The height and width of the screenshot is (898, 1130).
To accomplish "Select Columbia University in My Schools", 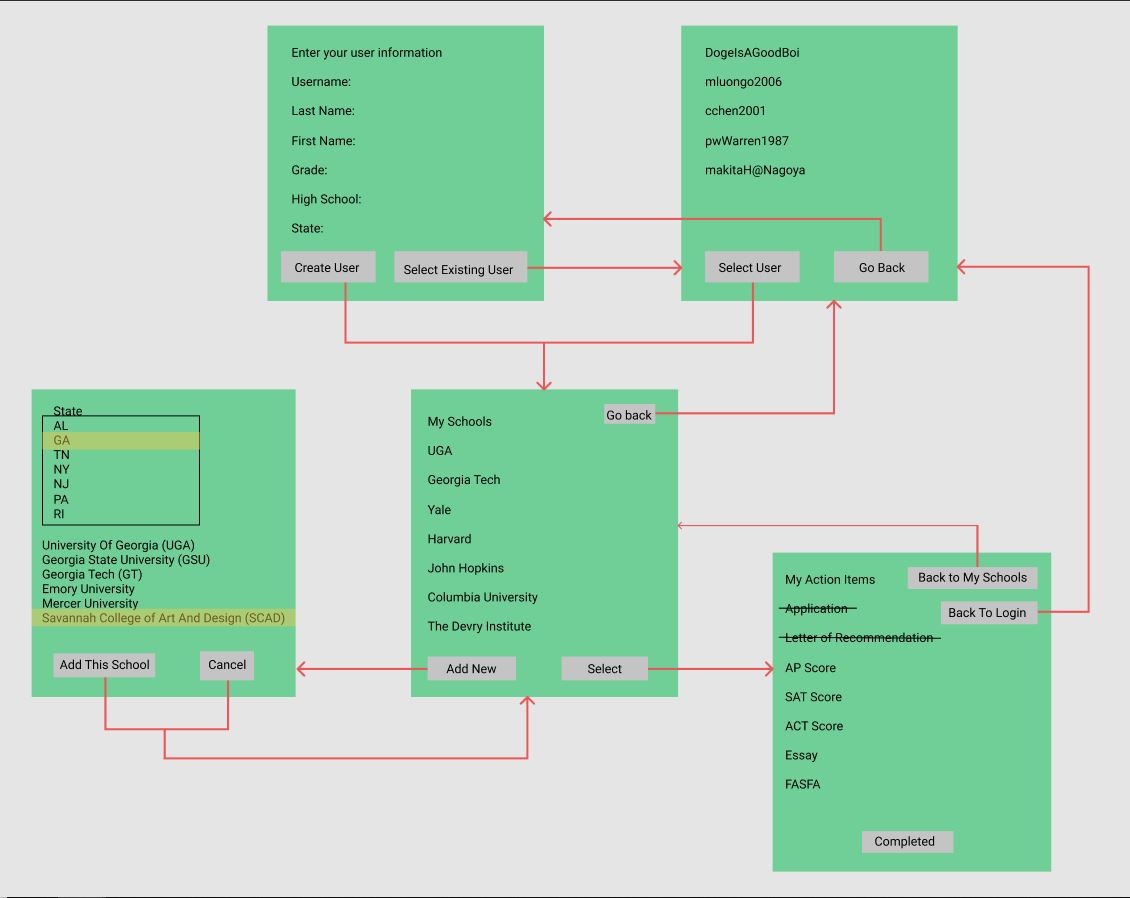I will (482, 597).
